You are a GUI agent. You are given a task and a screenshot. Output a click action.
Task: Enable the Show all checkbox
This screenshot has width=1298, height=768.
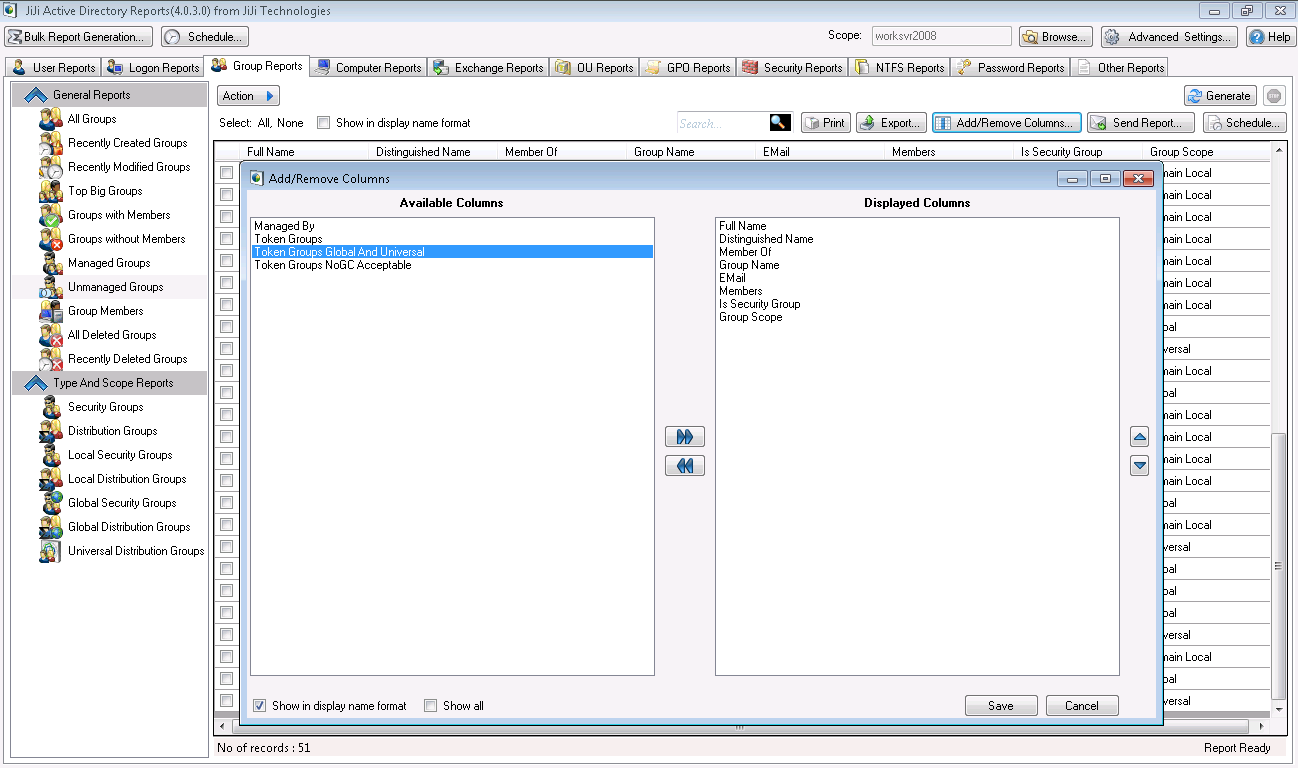click(431, 705)
